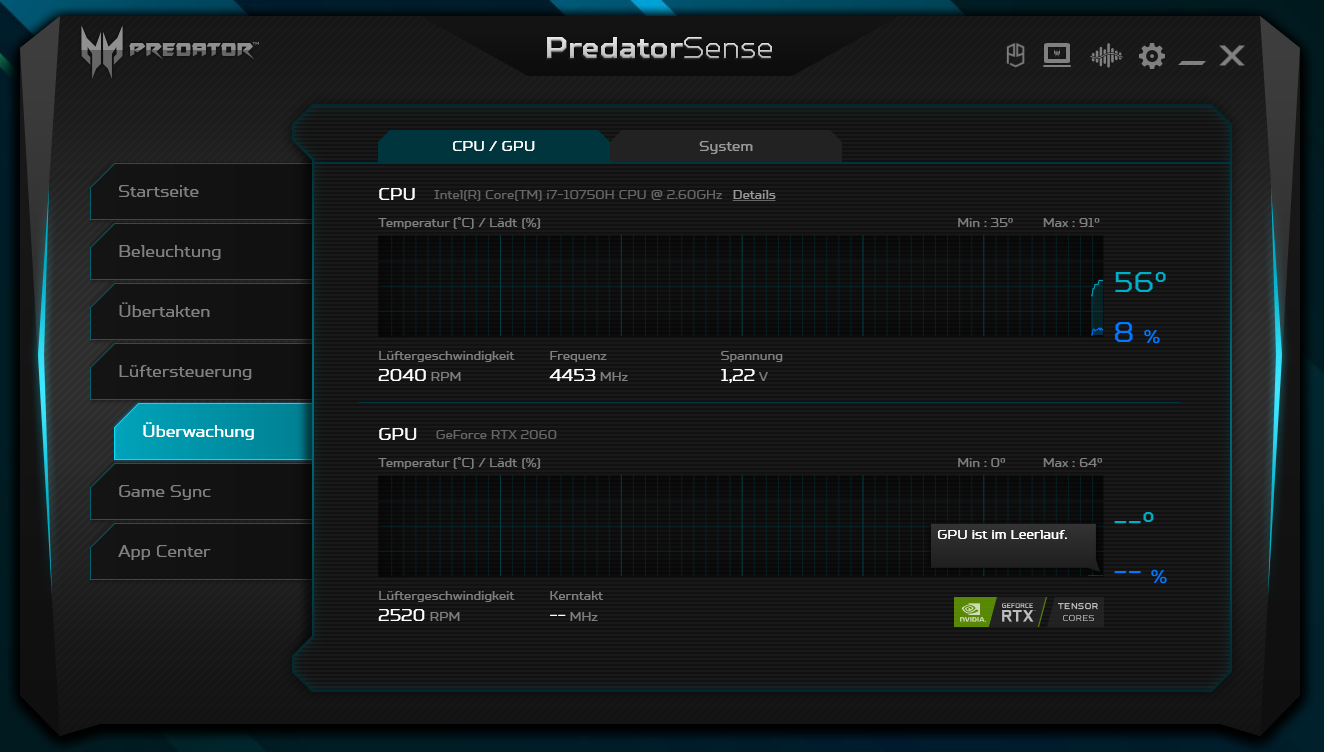Click the CPU temperature graph

pyautogui.click(x=741, y=286)
